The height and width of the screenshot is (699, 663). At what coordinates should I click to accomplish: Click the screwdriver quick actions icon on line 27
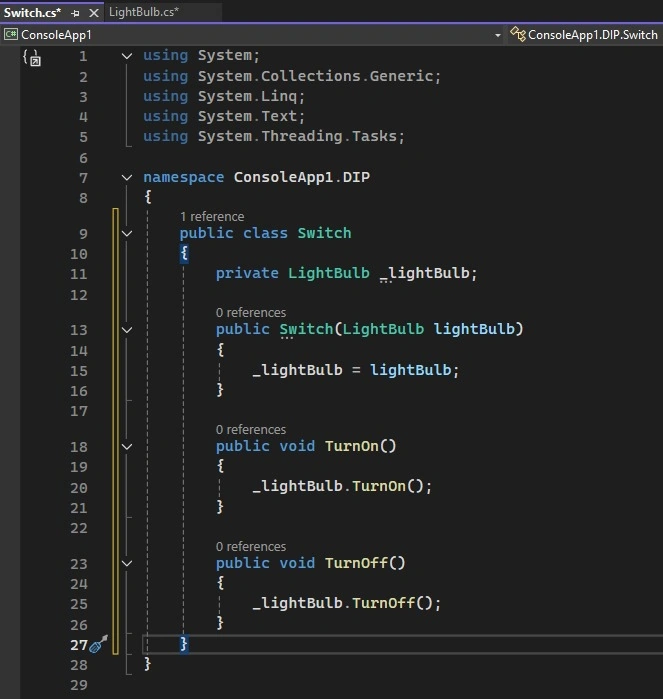(99, 644)
